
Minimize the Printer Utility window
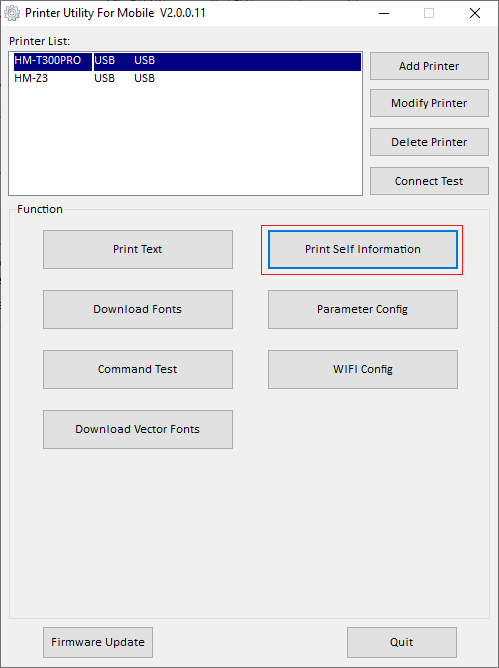[x=384, y=13]
